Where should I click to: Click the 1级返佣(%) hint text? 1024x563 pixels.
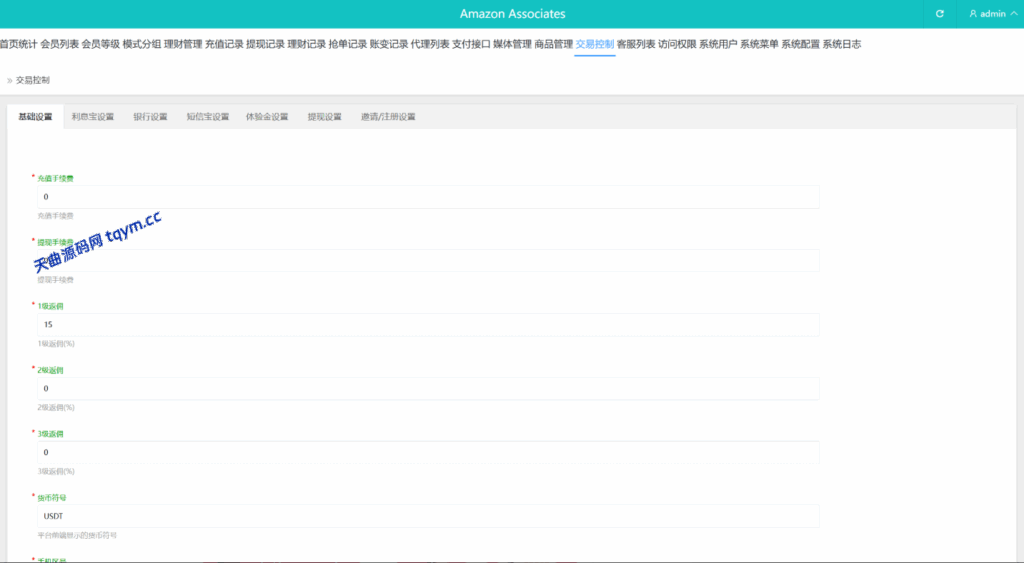coord(56,344)
